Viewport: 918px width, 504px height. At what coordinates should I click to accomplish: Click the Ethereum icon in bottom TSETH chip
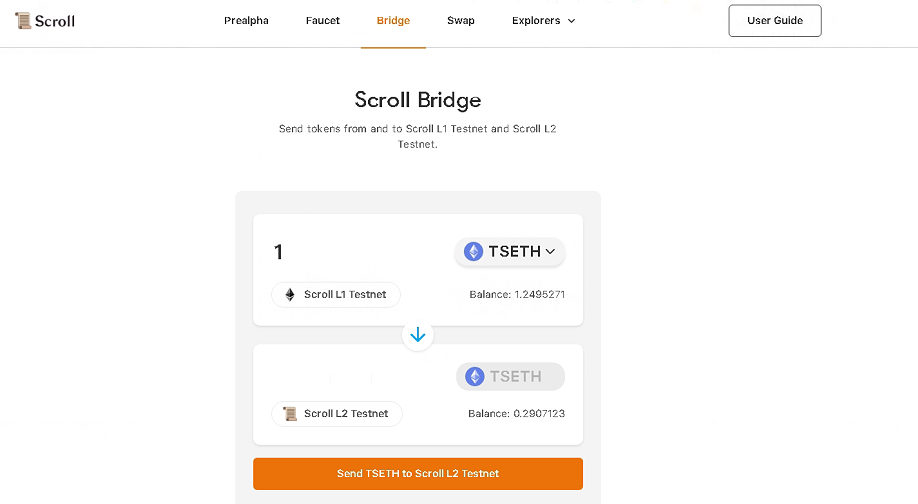coord(474,376)
